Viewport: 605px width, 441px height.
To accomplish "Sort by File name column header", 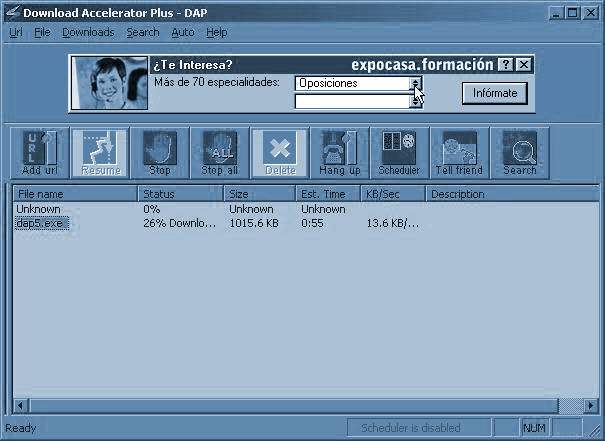I will tap(75, 194).
